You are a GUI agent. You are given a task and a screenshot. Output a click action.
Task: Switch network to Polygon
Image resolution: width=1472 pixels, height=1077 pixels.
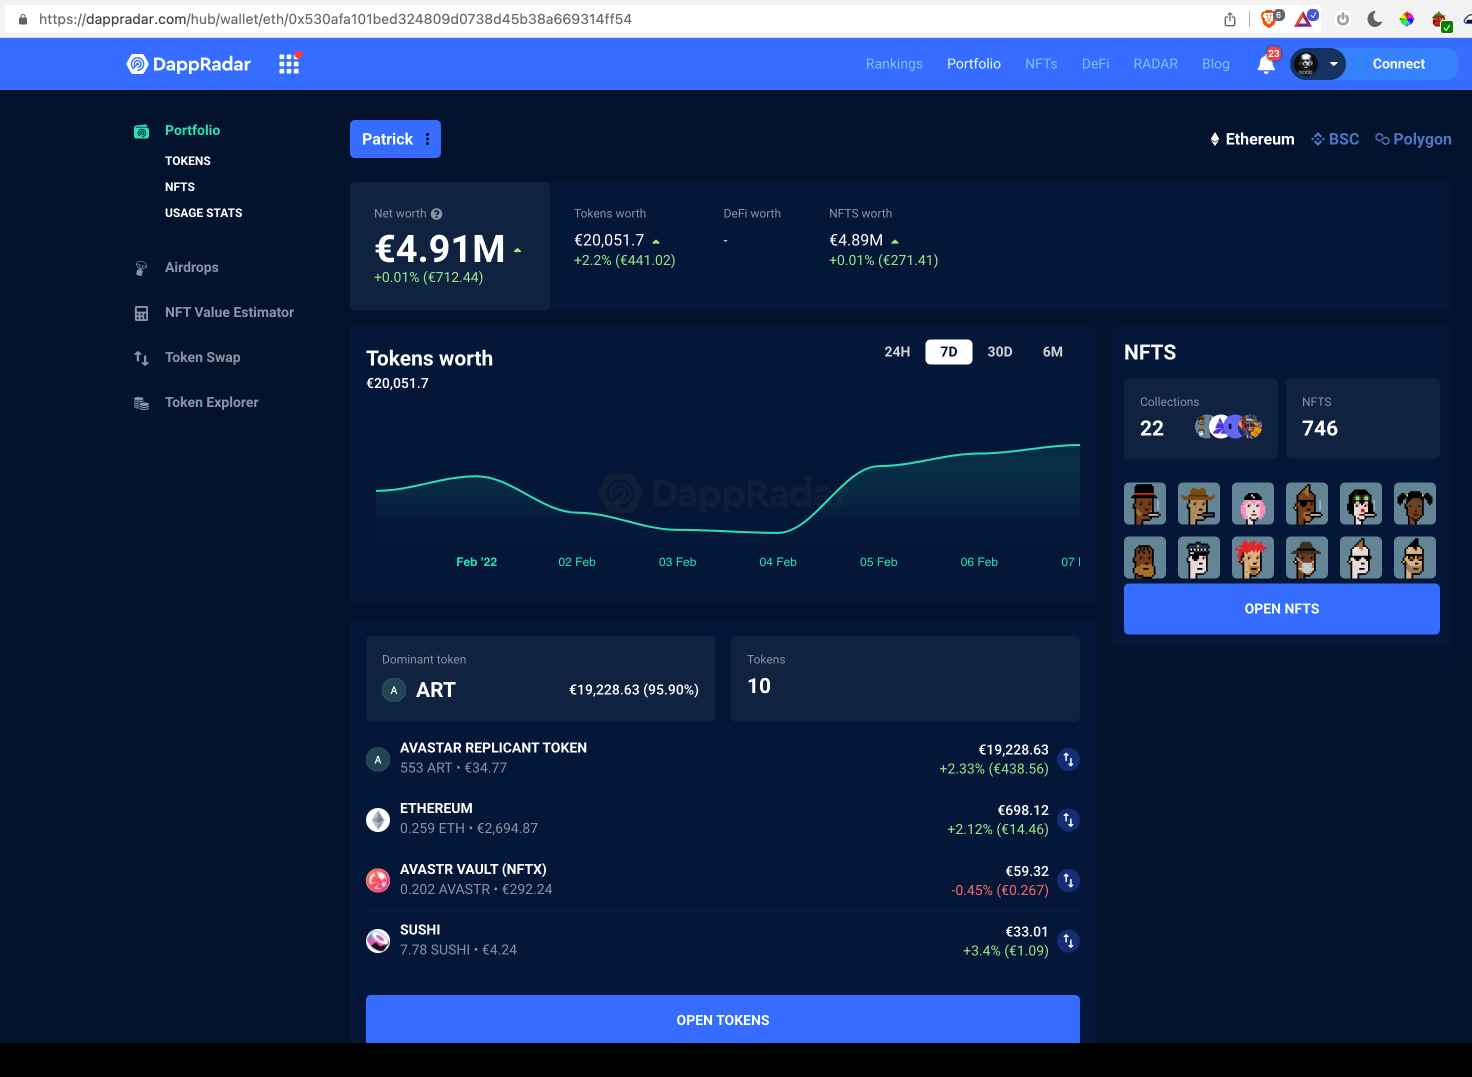pyautogui.click(x=1413, y=139)
